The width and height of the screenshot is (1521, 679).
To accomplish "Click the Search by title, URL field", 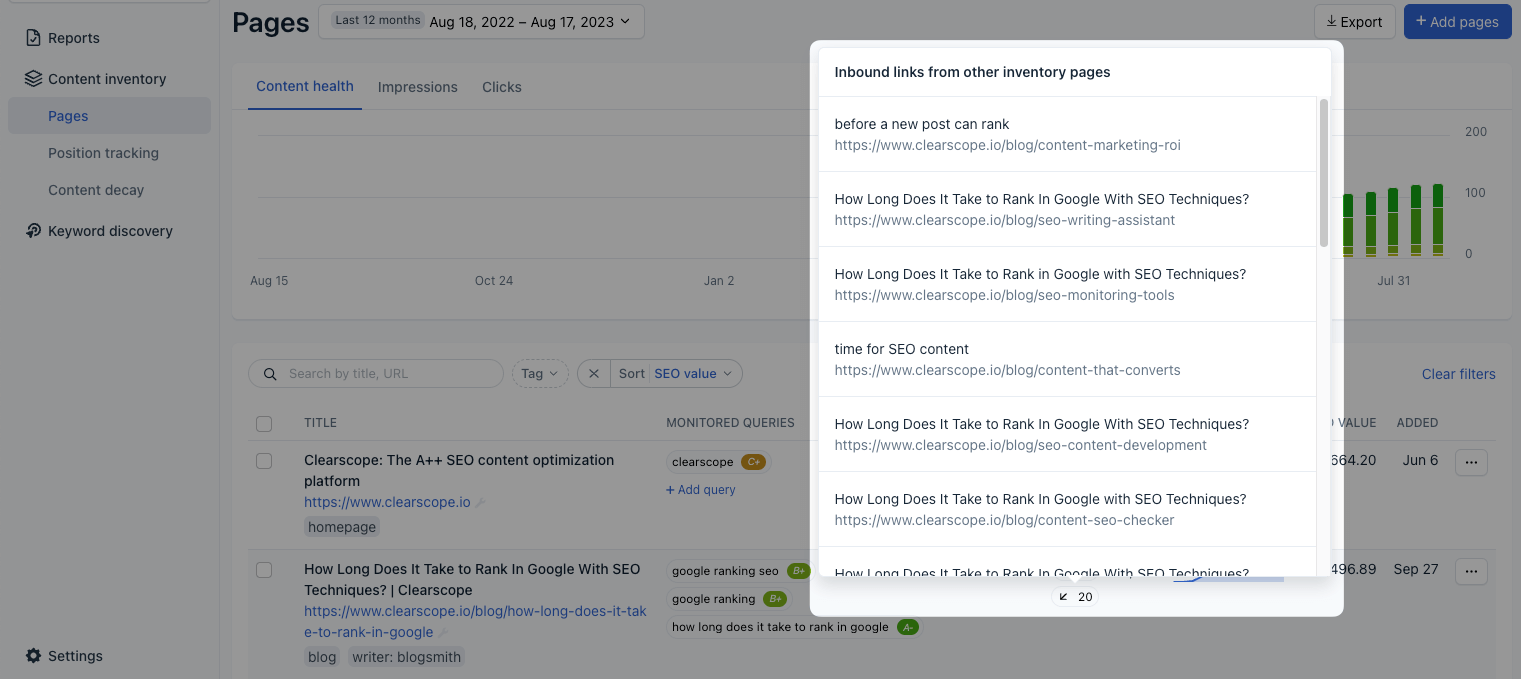I will click(376, 374).
